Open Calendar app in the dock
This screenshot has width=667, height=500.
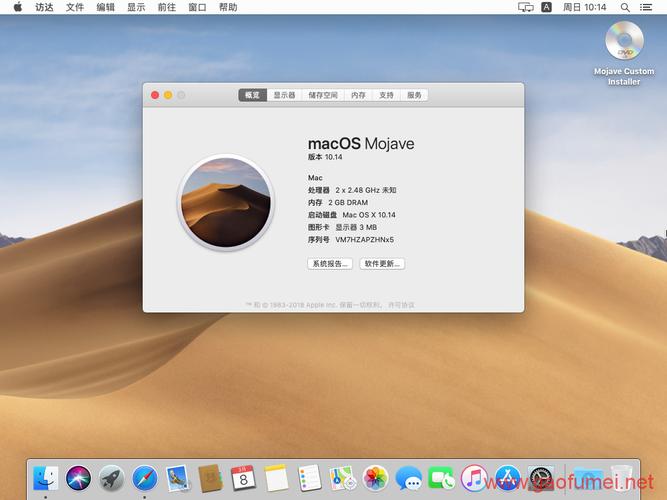[x=243, y=479]
